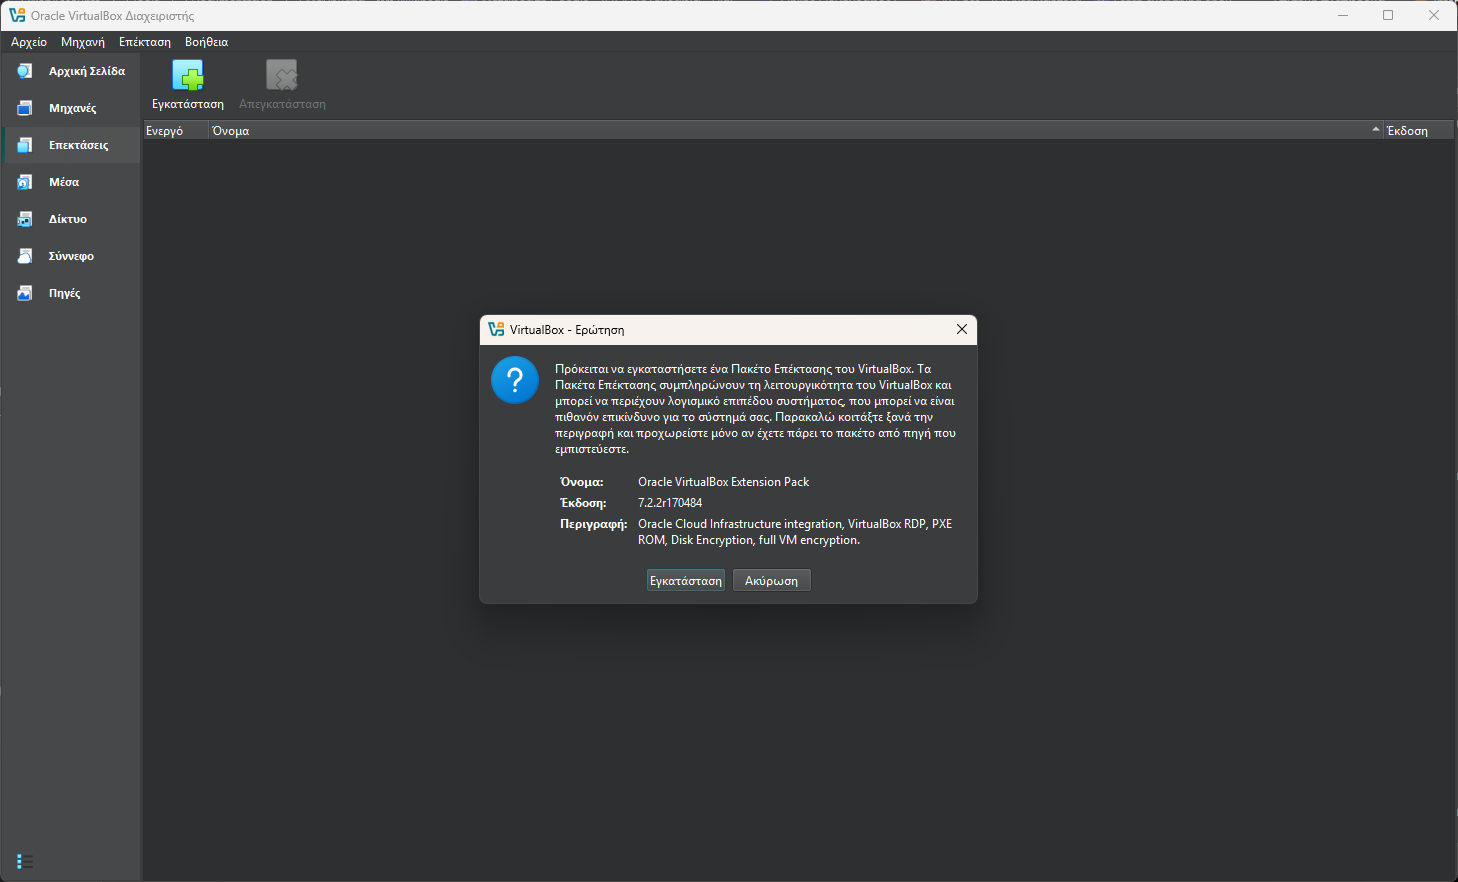Select the text Oracle VirtualBox Extension Pack
1458x882 pixels.
point(724,482)
